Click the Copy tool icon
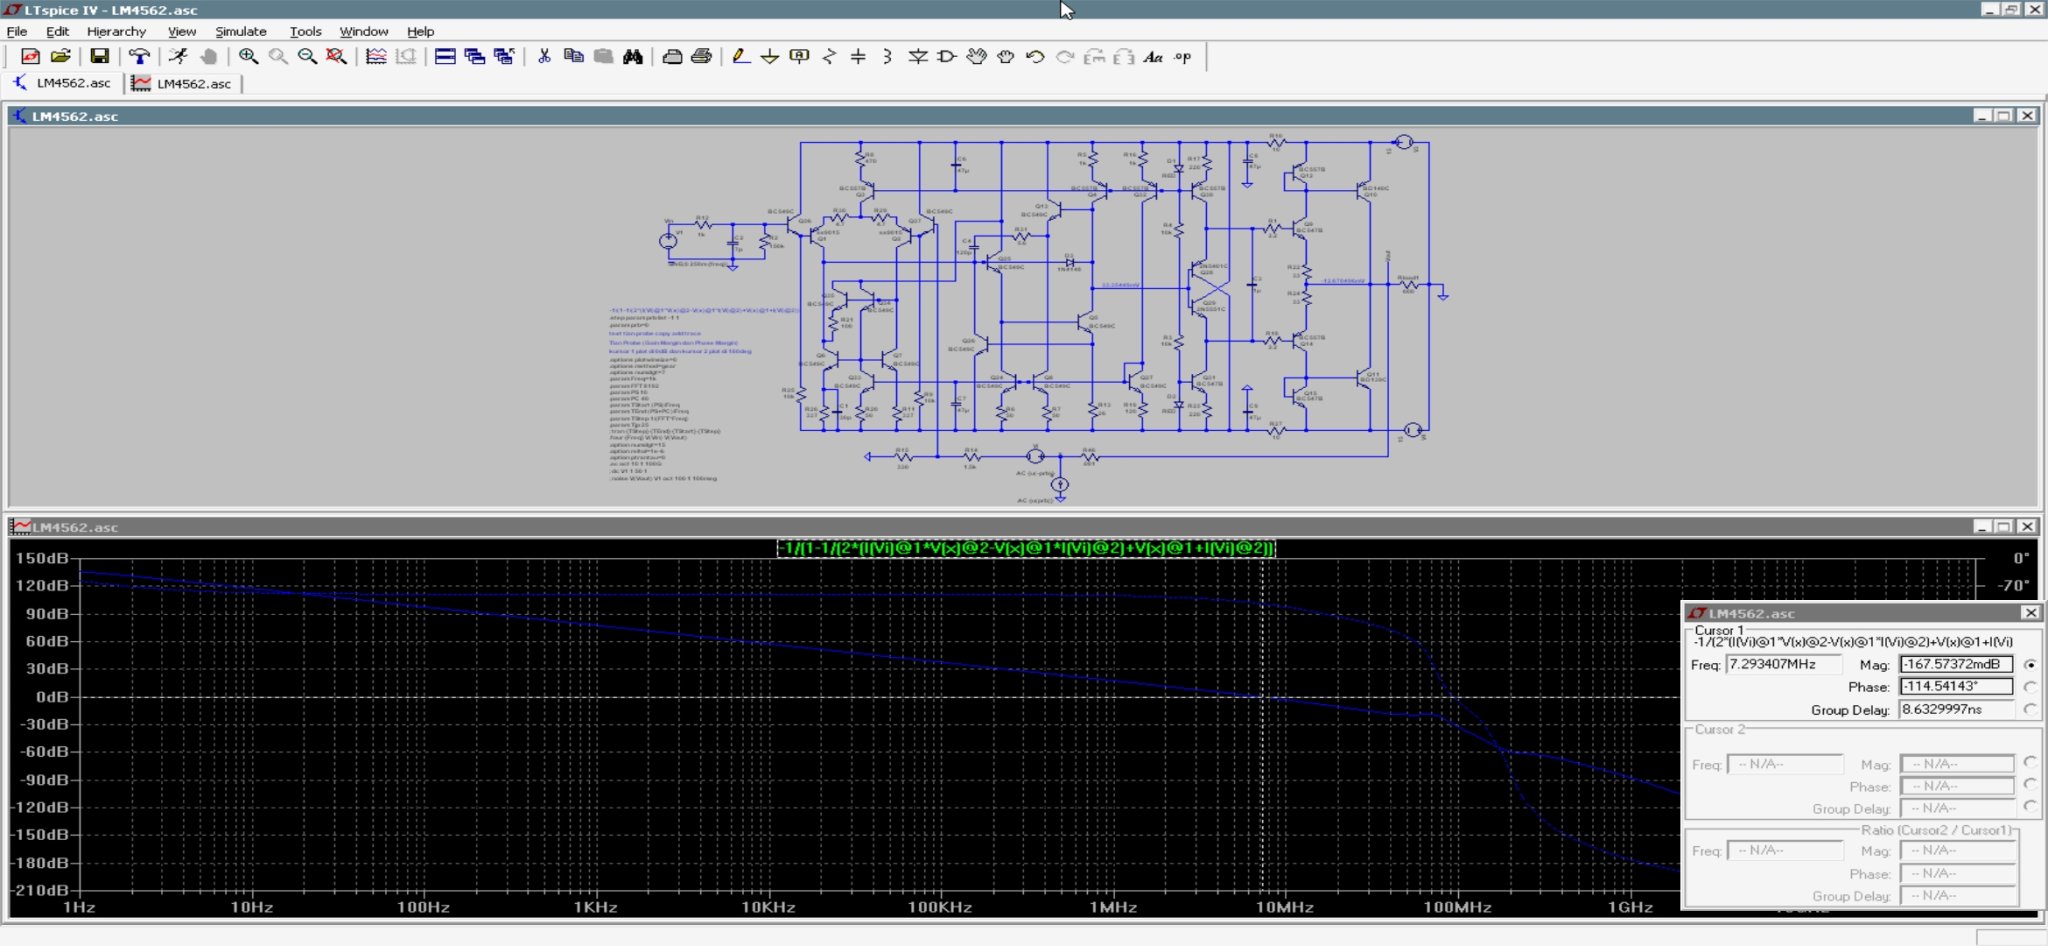The image size is (2048, 946). tap(573, 57)
